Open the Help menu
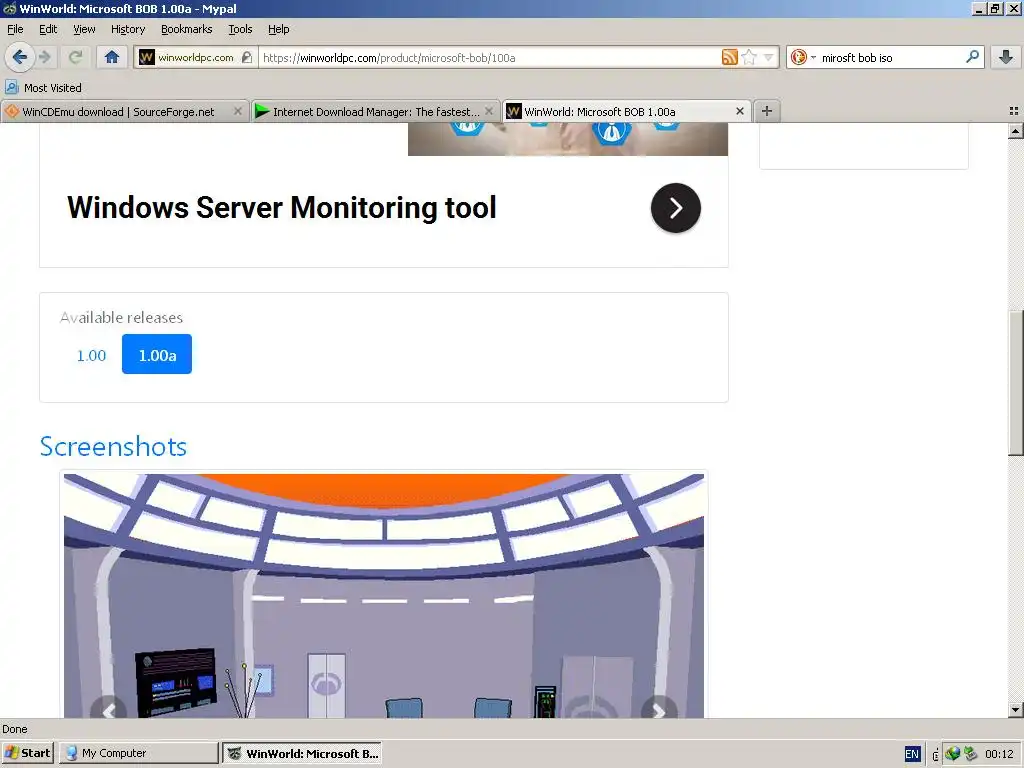This screenshot has width=1024, height=768. pos(278,29)
